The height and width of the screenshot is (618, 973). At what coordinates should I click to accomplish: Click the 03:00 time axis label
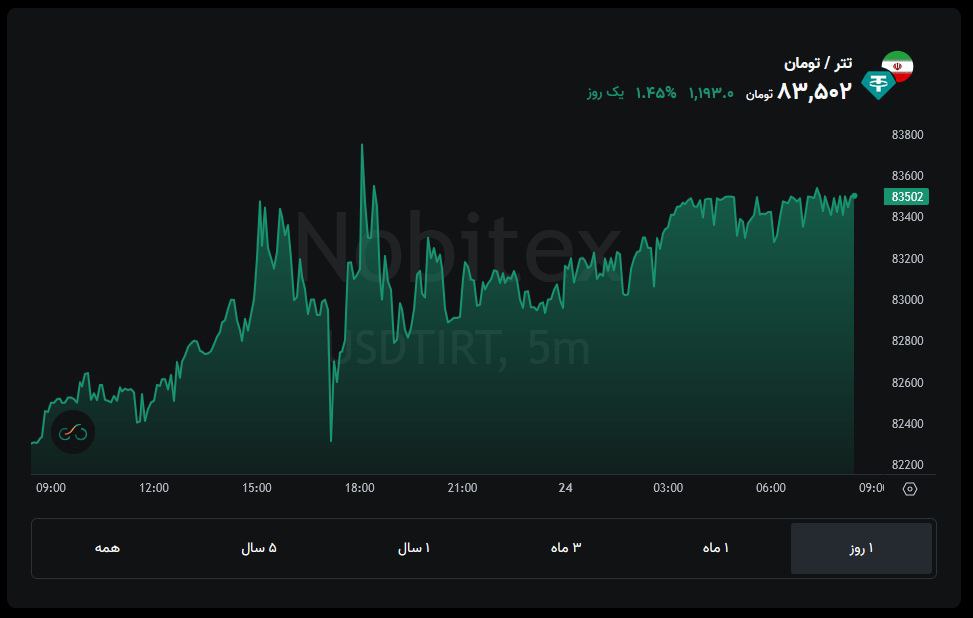[668, 488]
